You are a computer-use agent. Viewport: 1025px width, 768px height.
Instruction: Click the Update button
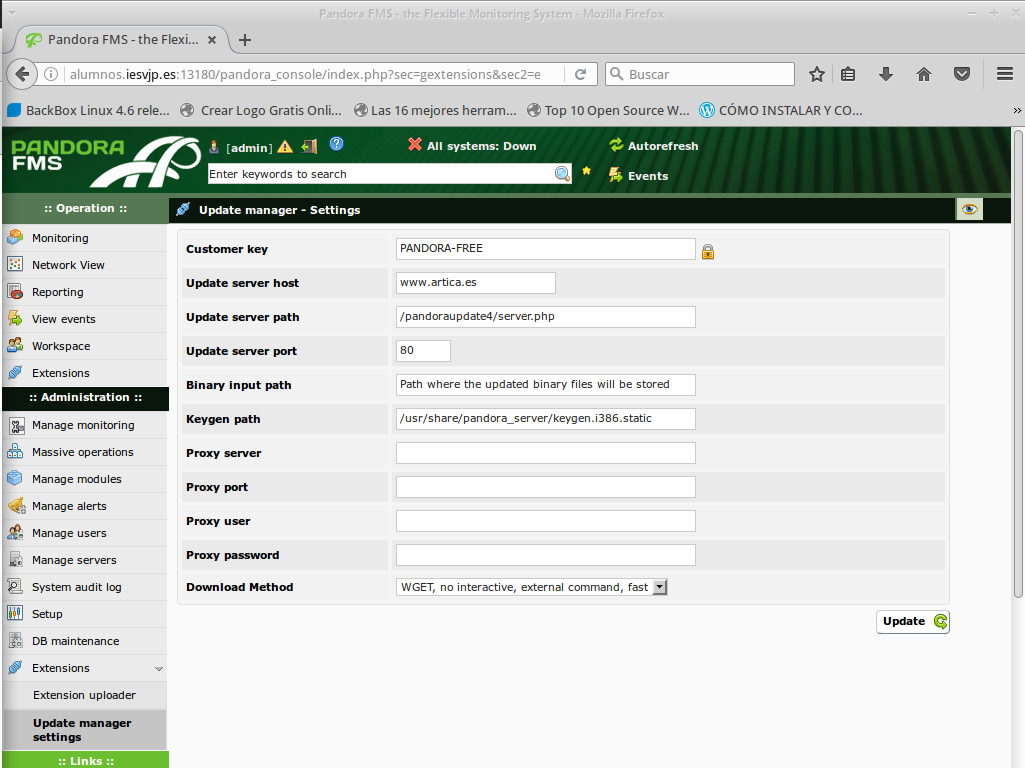(913, 621)
